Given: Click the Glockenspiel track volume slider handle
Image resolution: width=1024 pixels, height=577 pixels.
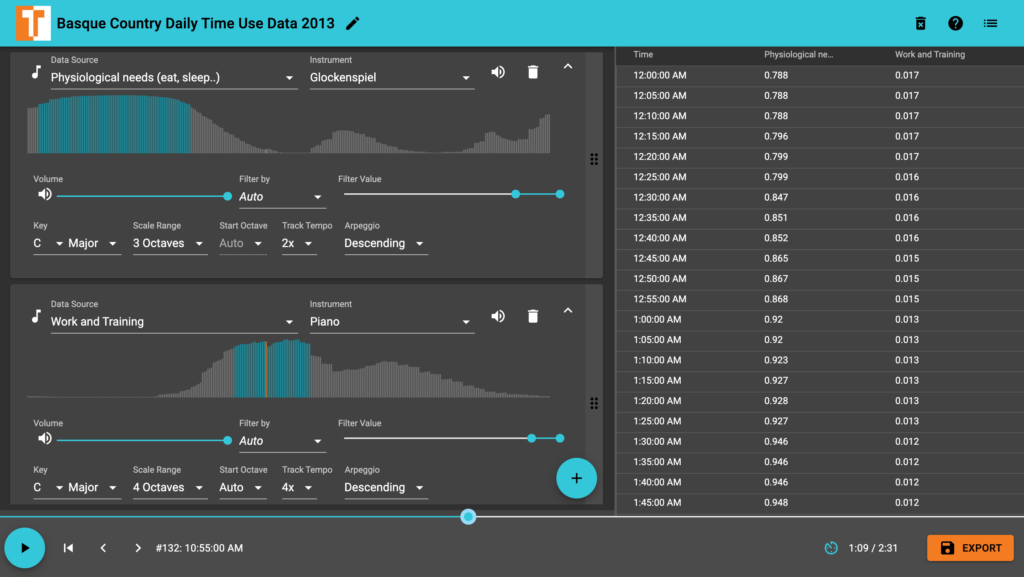Looking at the screenshot, I should 227,196.
